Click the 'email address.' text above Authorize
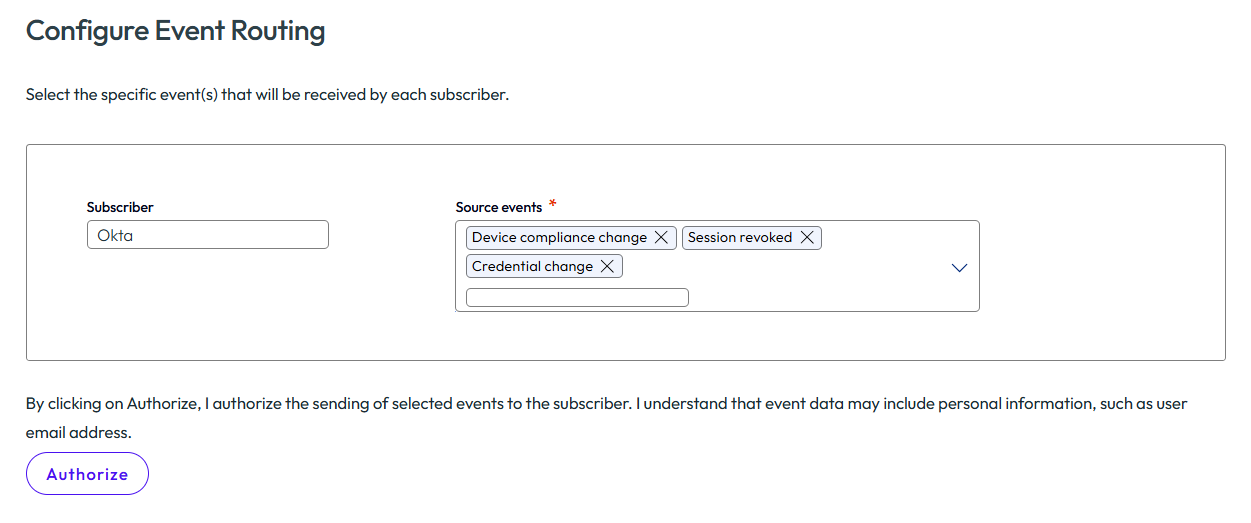The image size is (1251, 523). tap(78, 433)
